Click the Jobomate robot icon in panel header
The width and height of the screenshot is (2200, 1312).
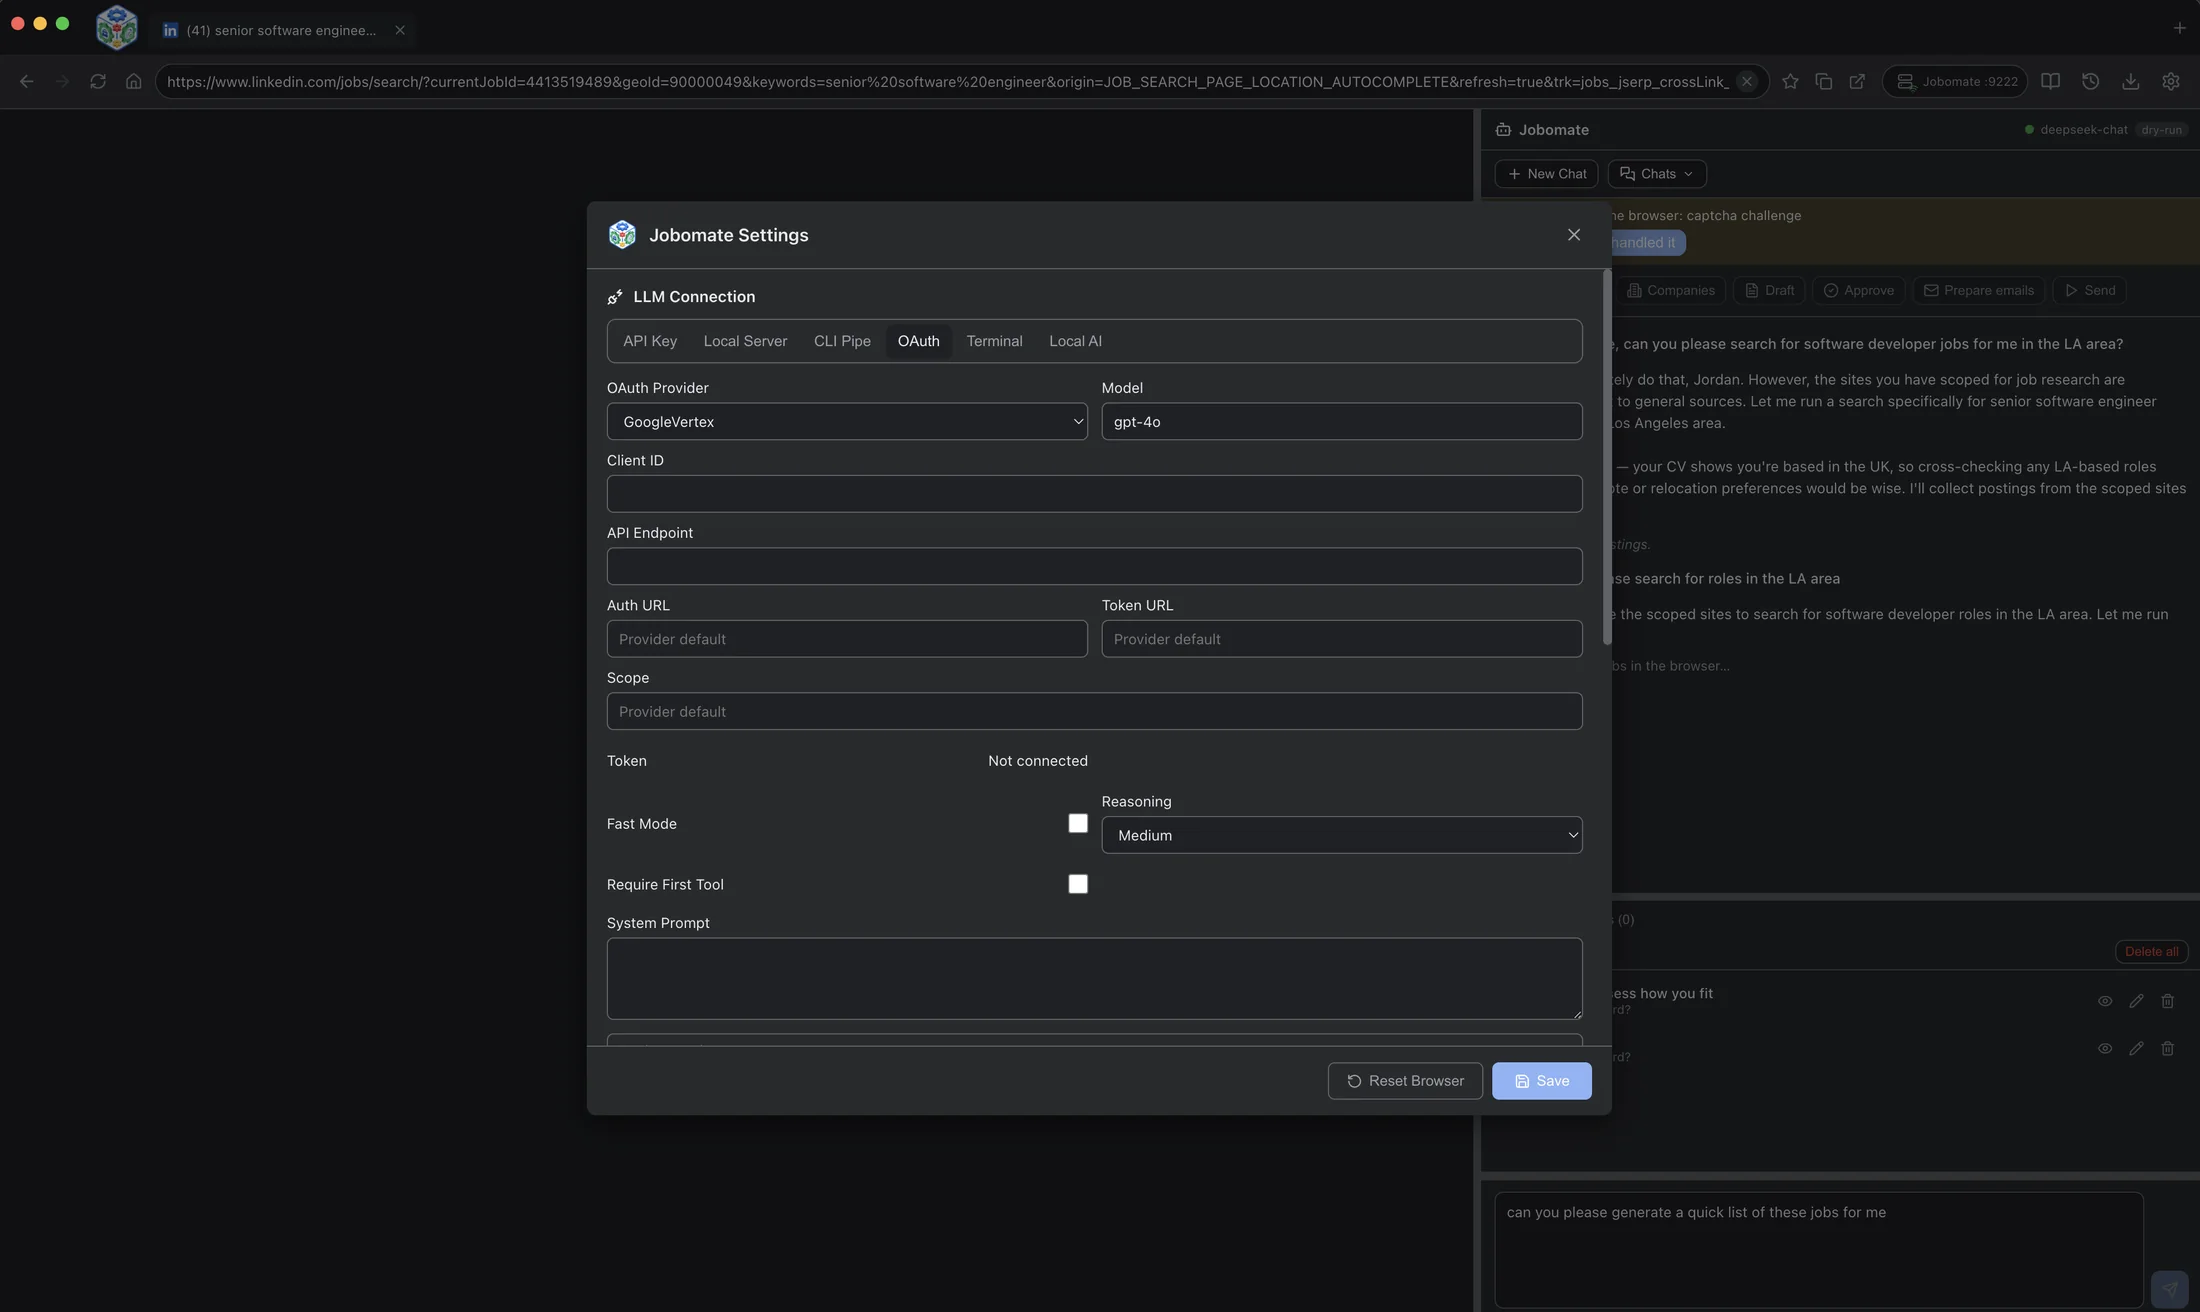(x=1503, y=130)
